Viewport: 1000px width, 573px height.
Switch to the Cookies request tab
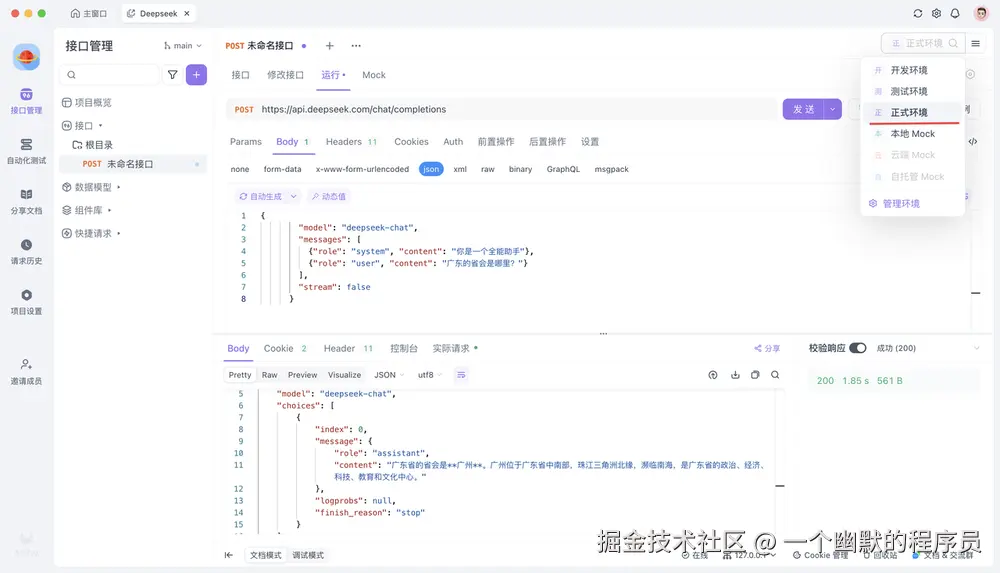(411, 142)
